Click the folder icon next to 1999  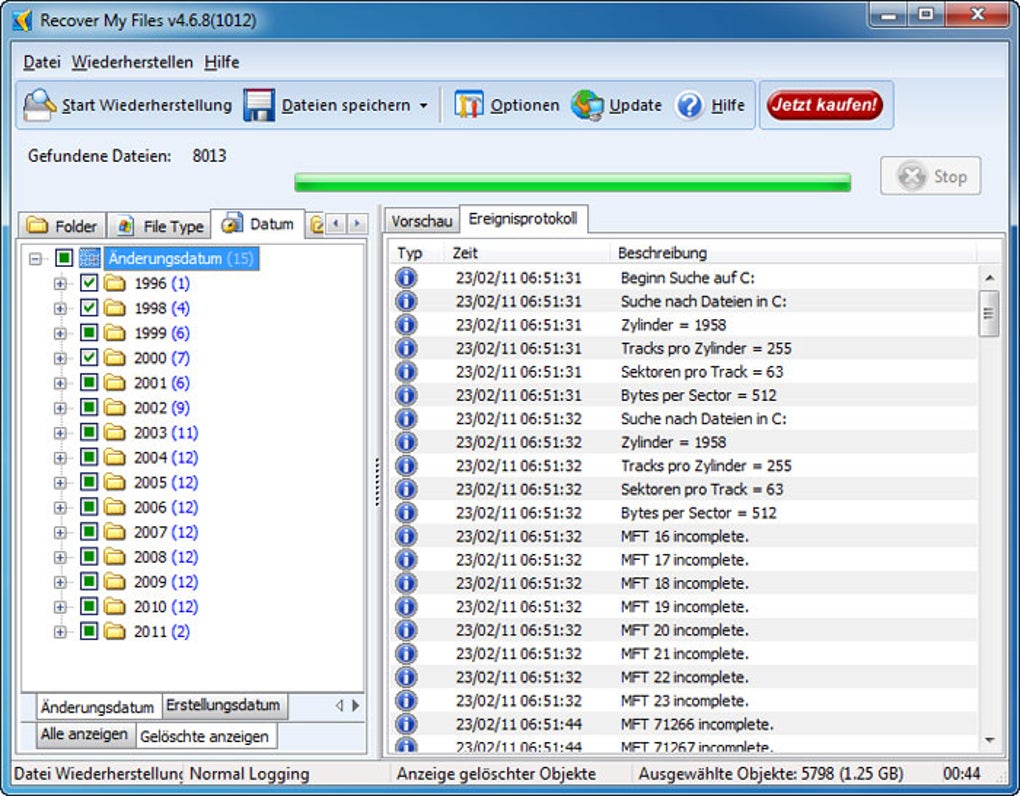coord(114,333)
